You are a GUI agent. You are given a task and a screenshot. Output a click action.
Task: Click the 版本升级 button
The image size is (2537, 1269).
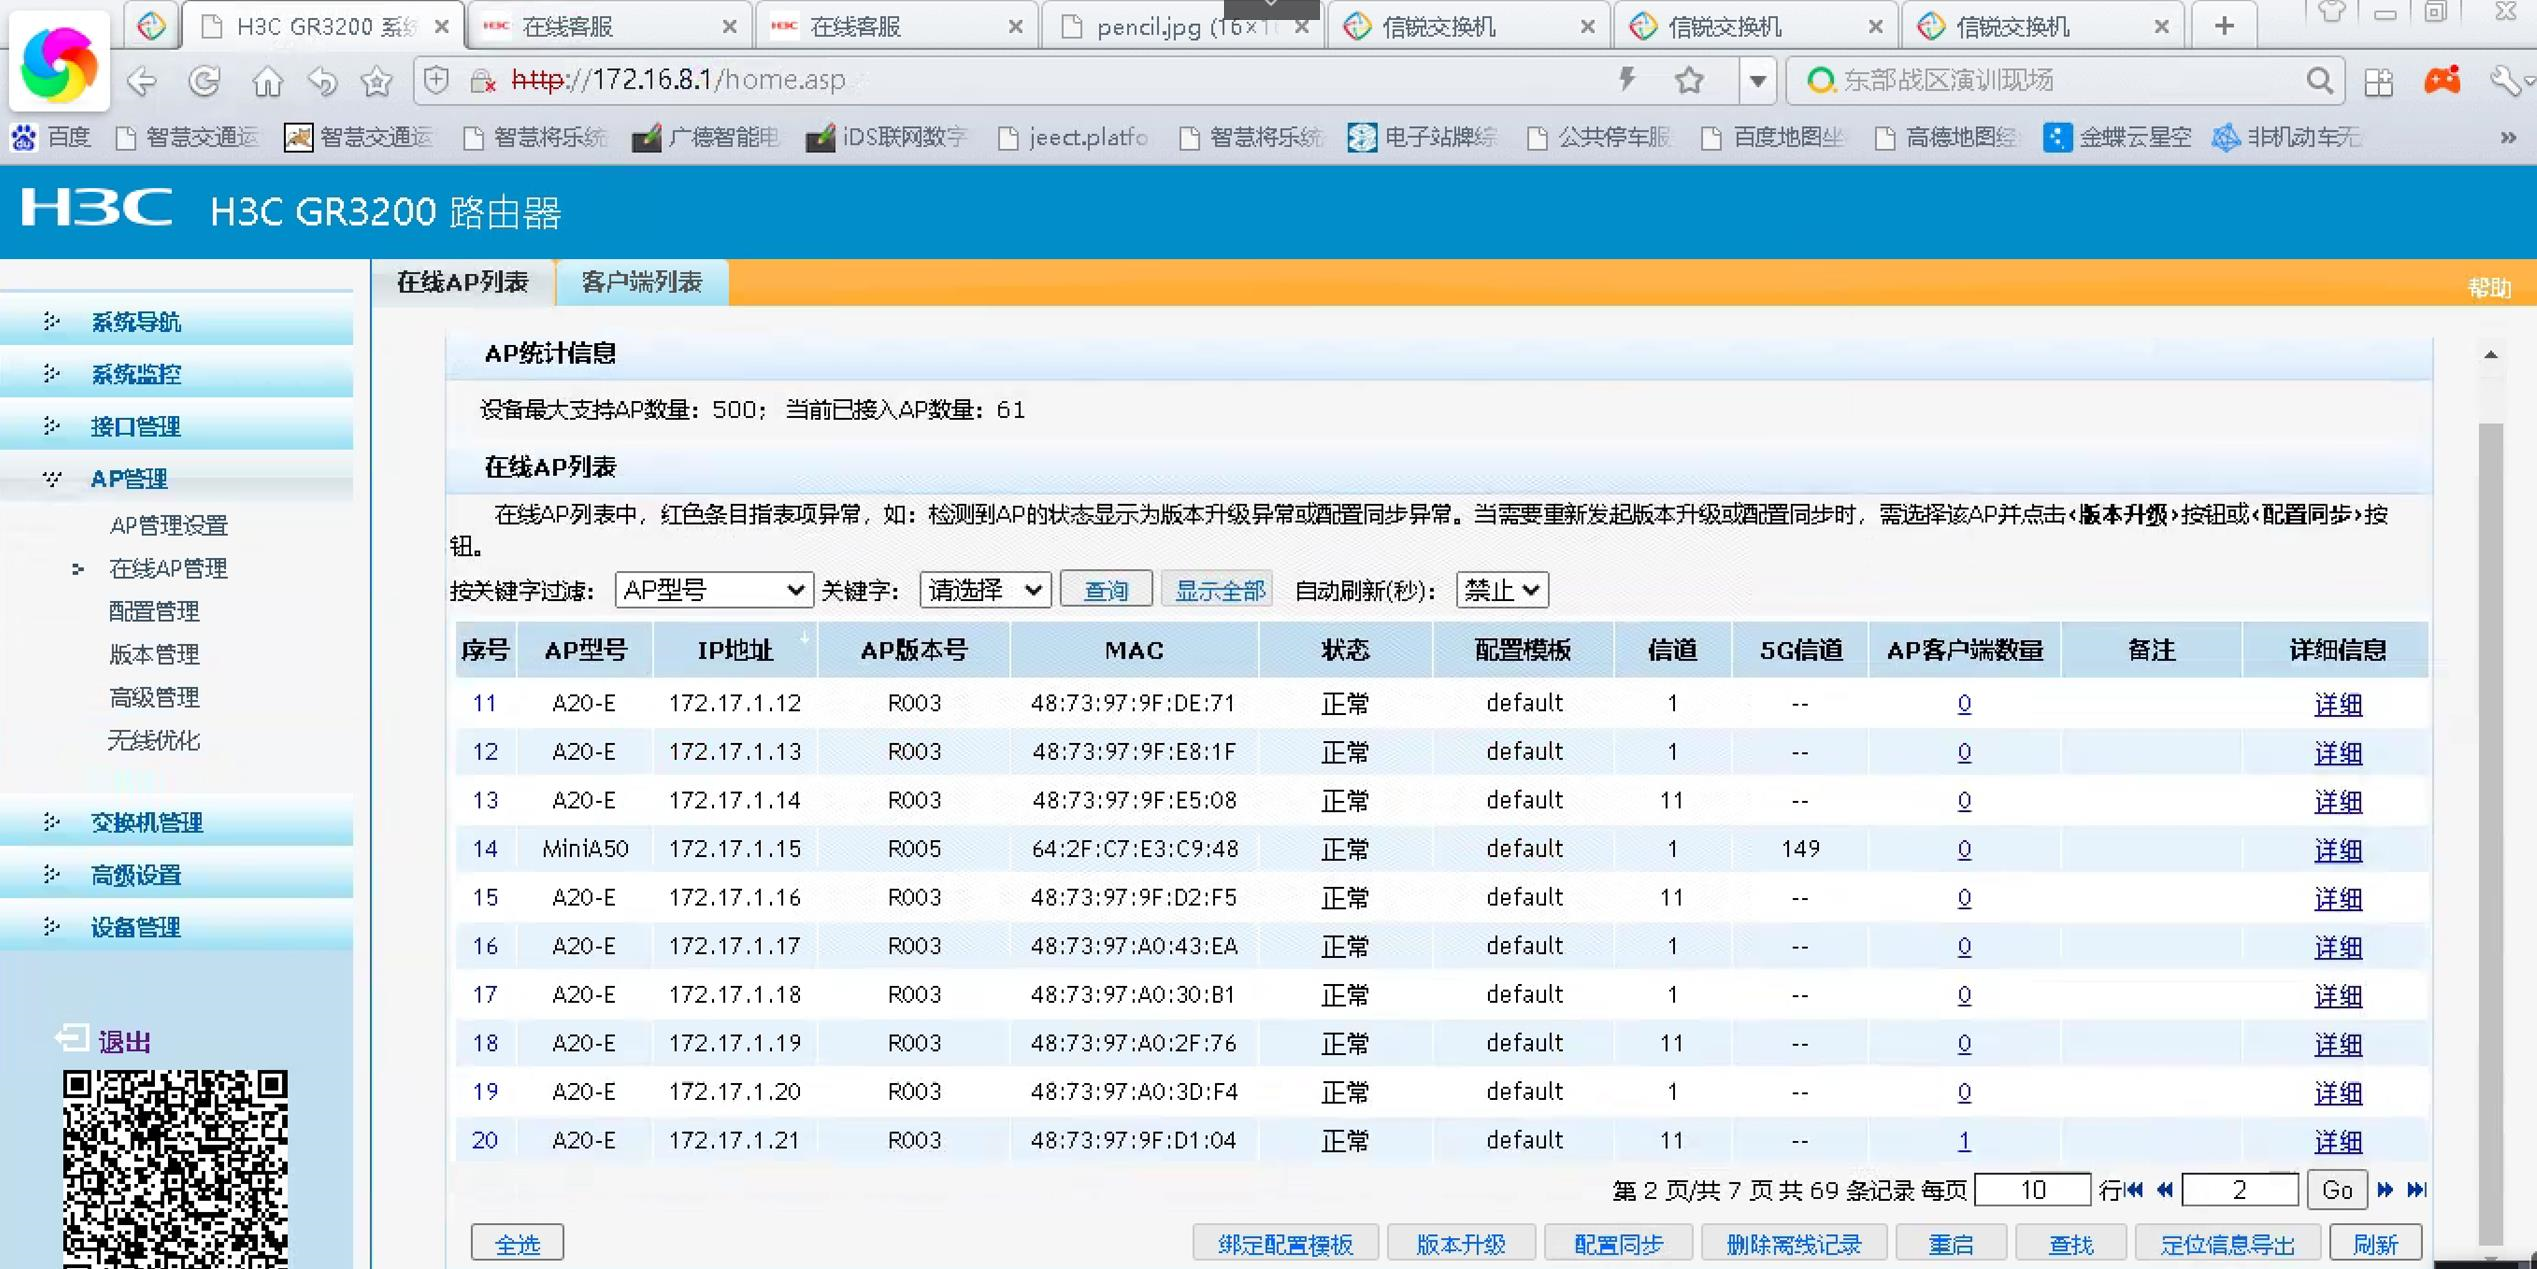click(x=1460, y=1244)
